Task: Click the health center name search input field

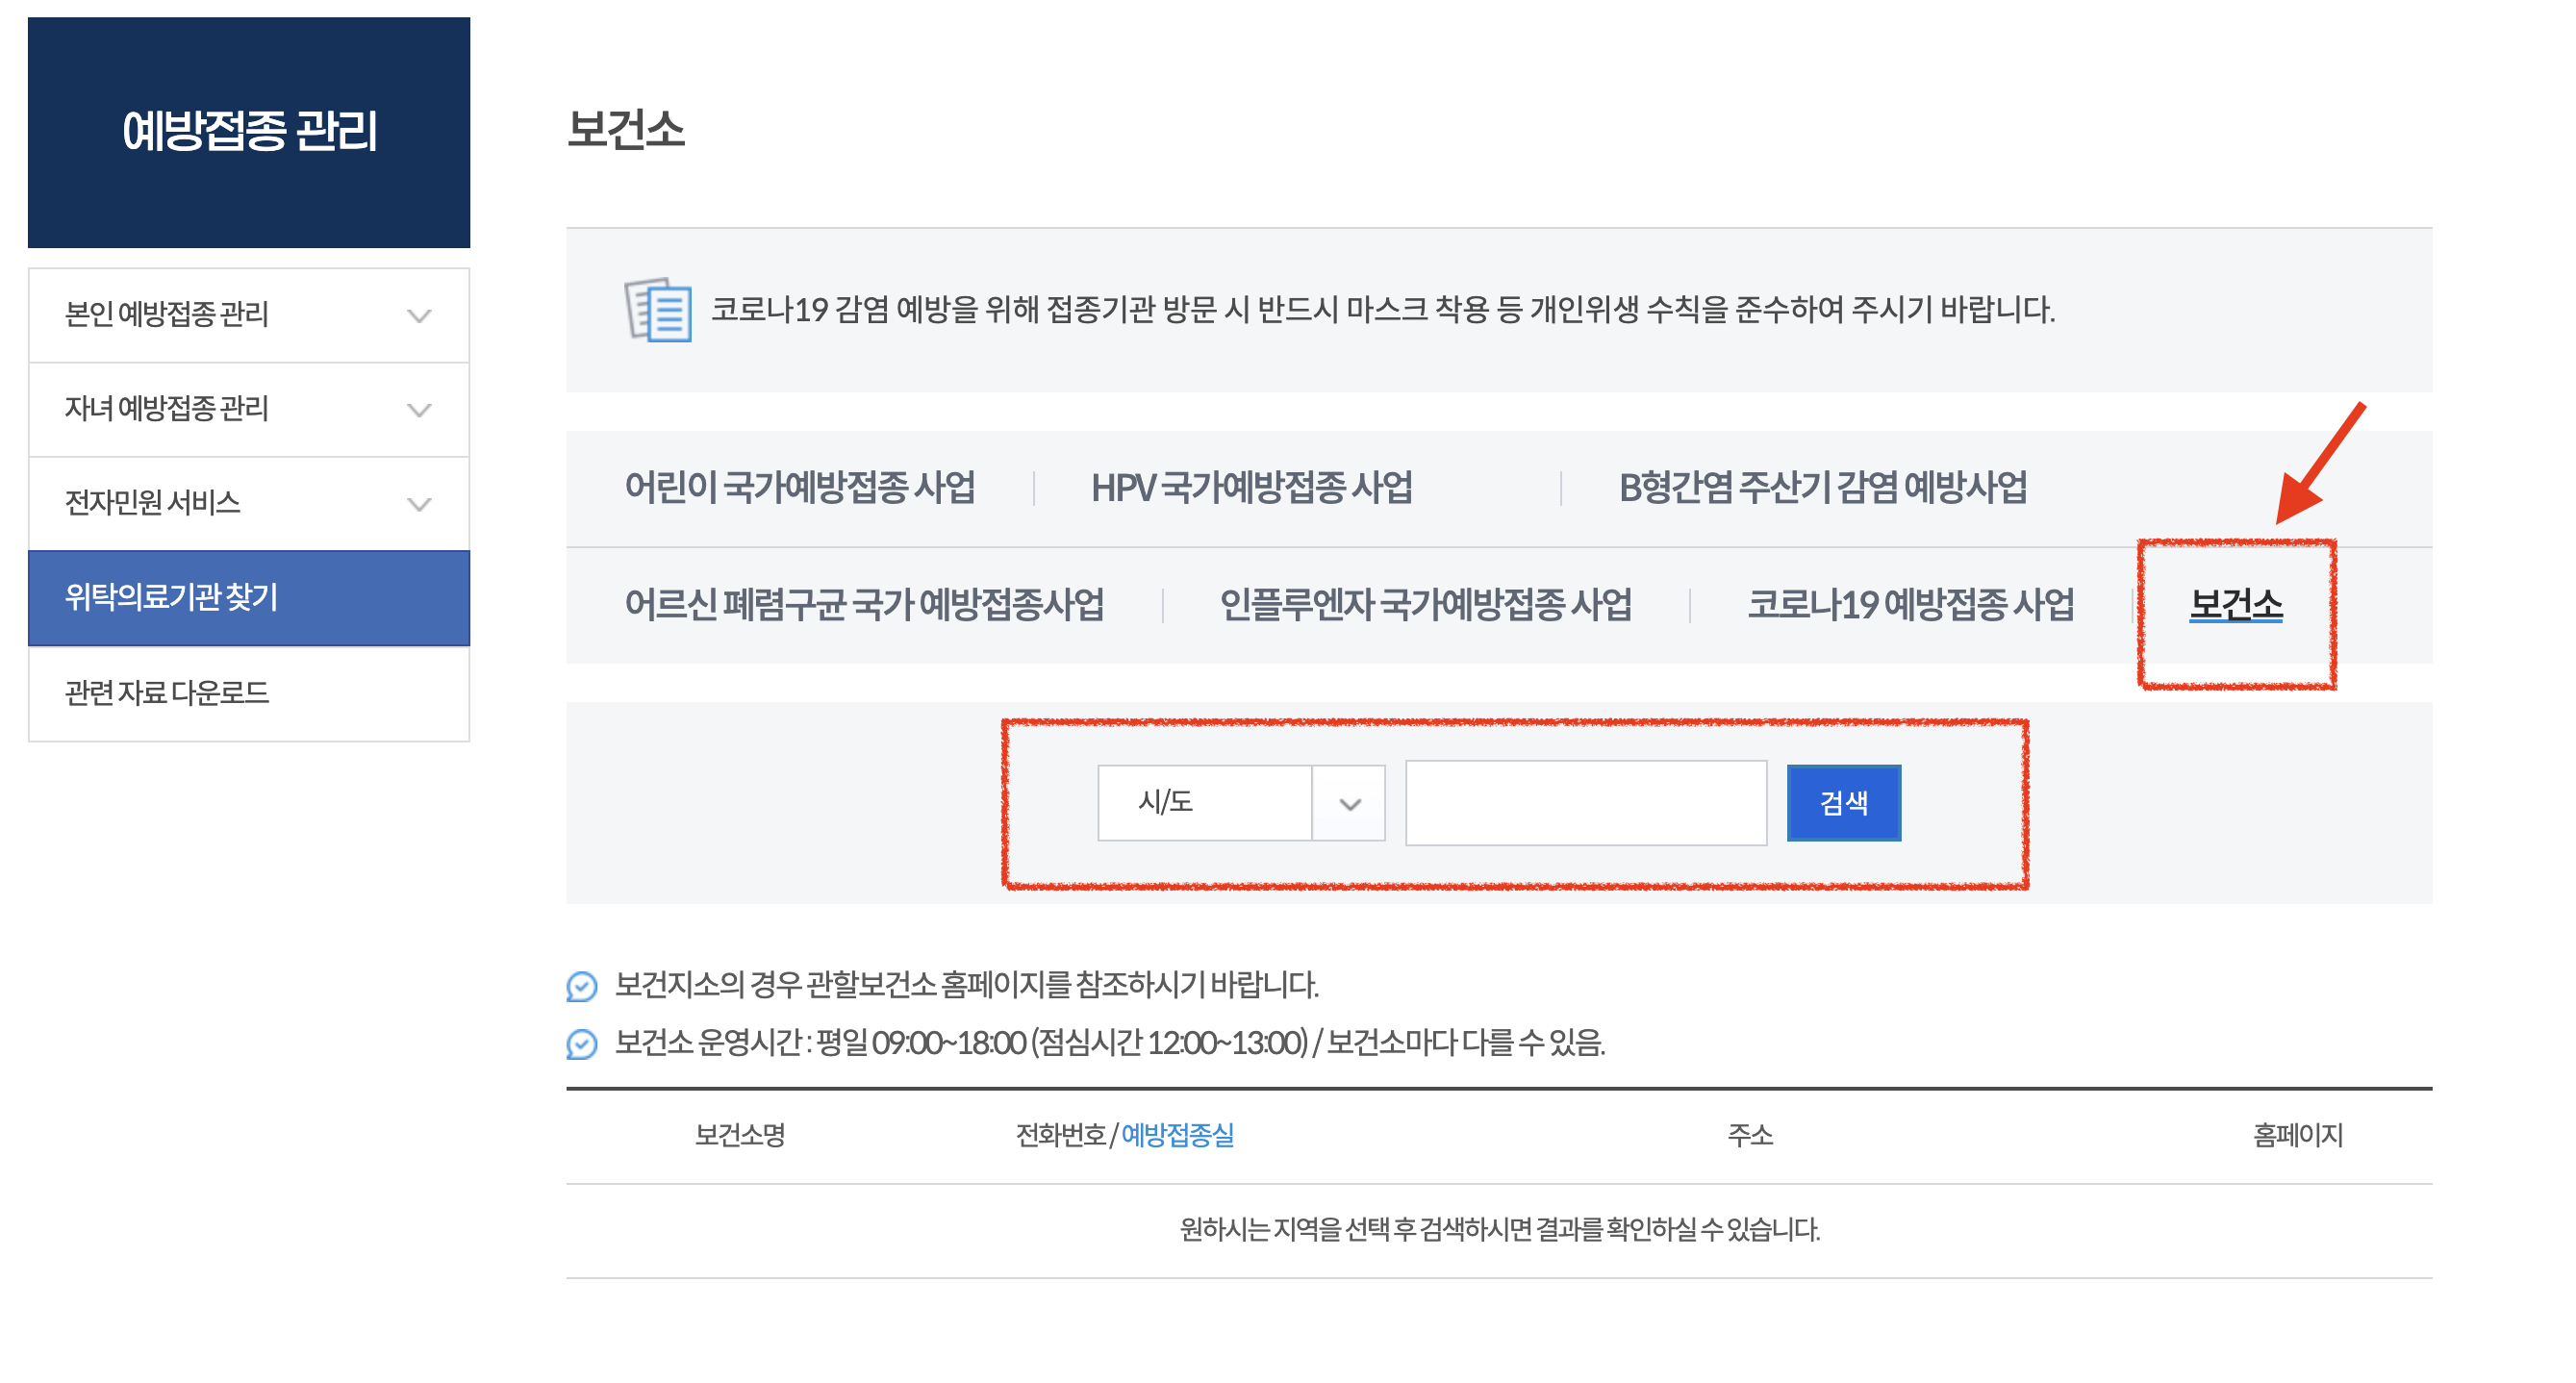Action: 1585,802
